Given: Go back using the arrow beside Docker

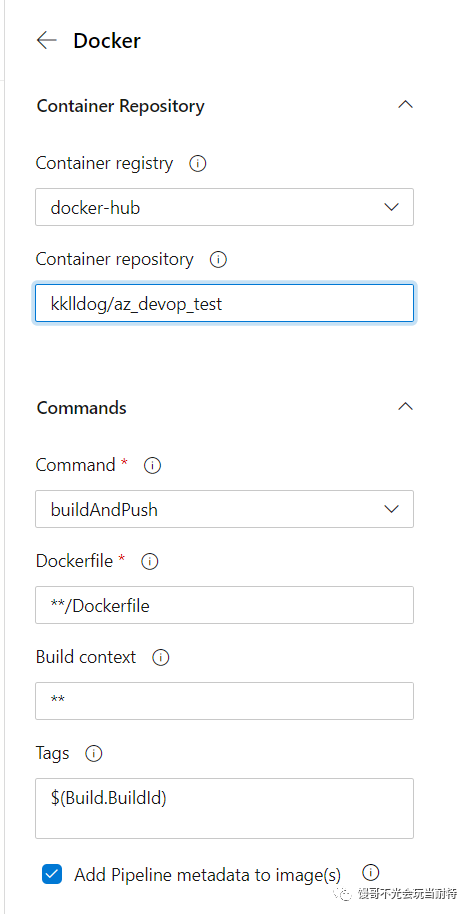Looking at the screenshot, I should point(47,40).
